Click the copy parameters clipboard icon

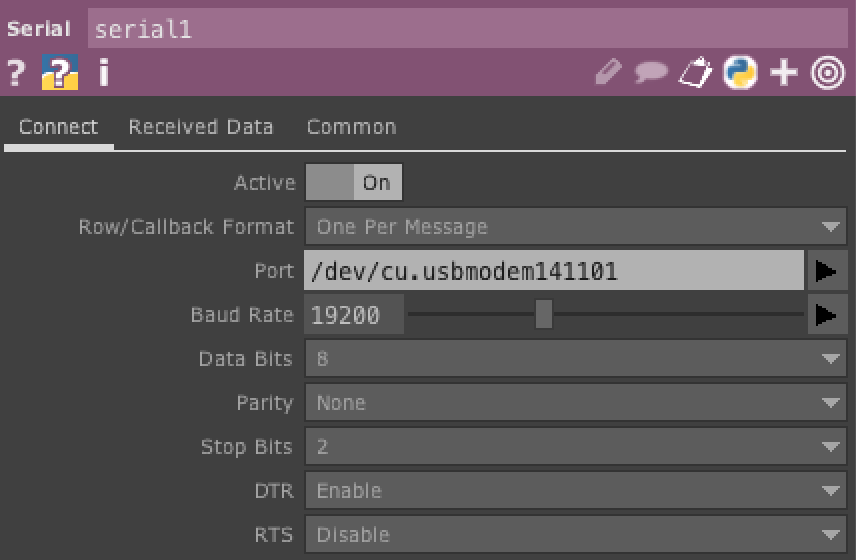pyautogui.click(x=695, y=73)
